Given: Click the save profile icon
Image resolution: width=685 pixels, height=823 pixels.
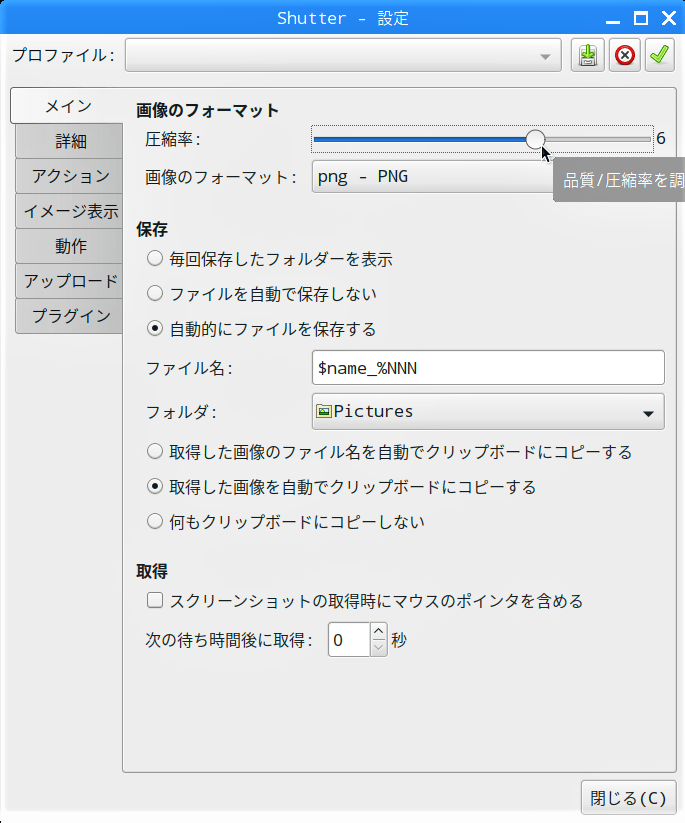Looking at the screenshot, I should 587,55.
